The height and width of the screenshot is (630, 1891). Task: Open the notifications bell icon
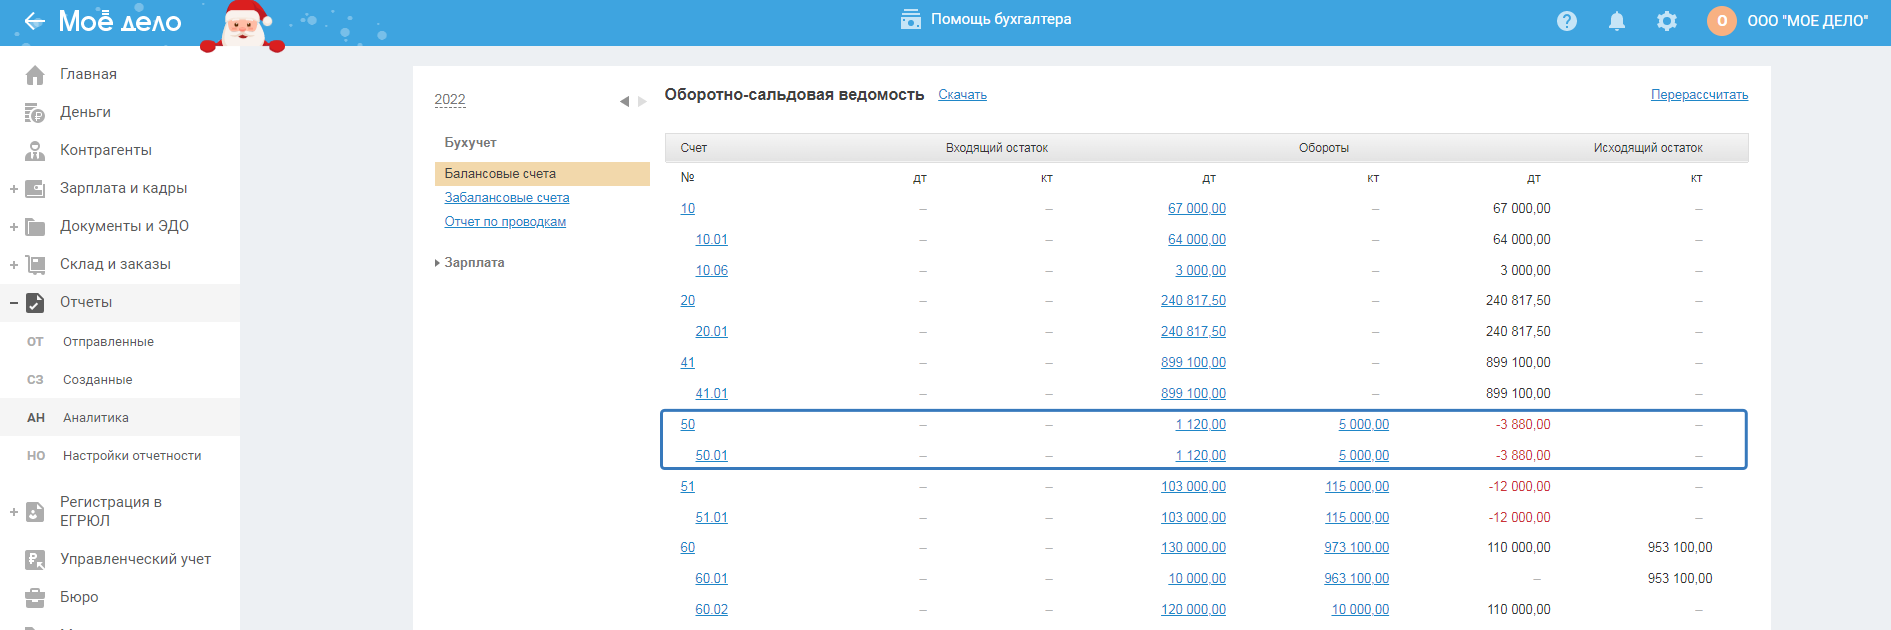[1617, 21]
